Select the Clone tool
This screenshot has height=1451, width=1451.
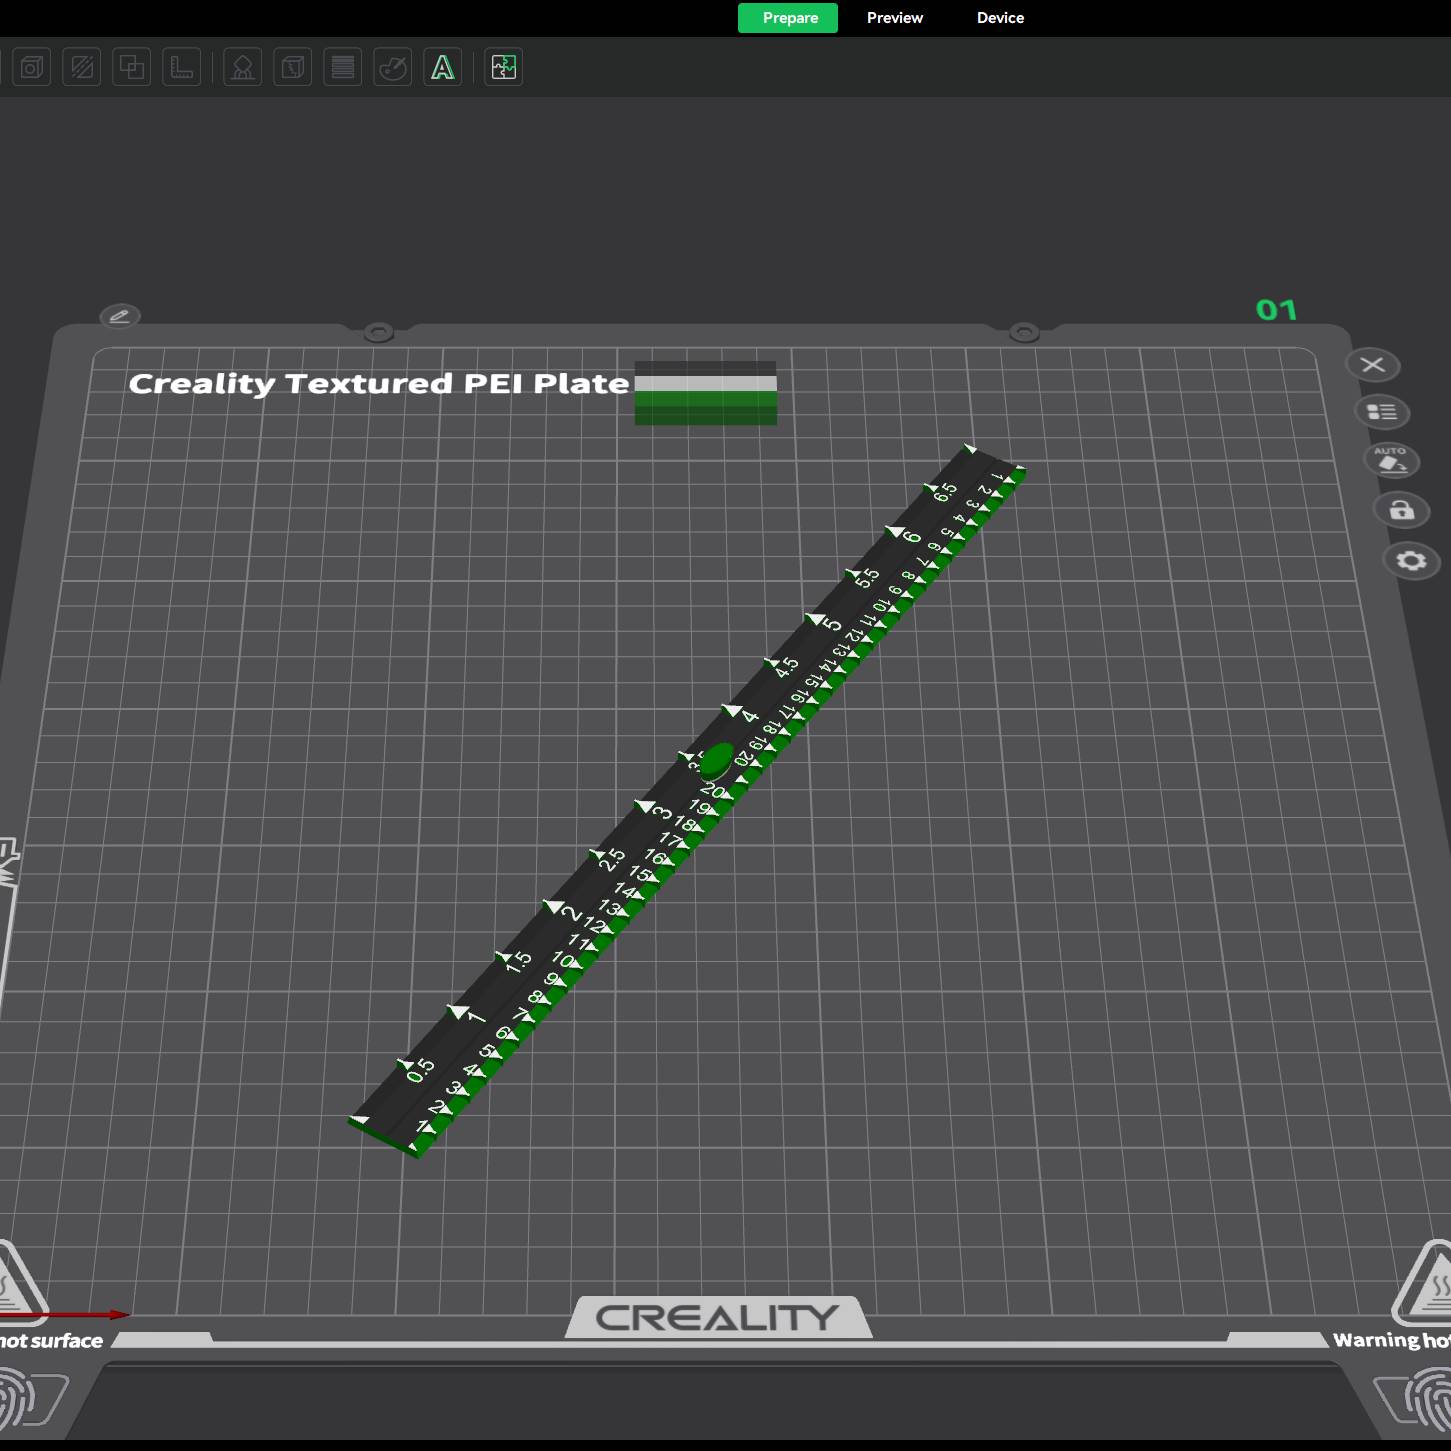(x=131, y=67)
